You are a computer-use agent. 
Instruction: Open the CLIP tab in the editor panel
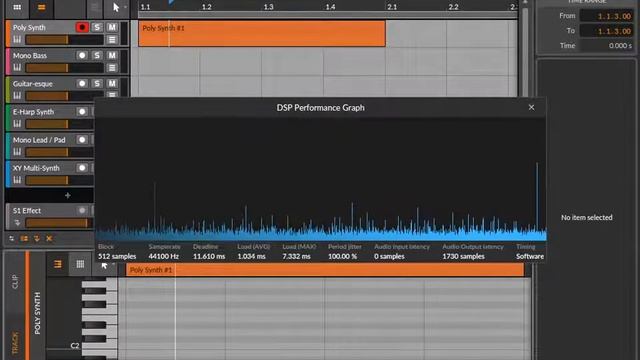point(16,282)
